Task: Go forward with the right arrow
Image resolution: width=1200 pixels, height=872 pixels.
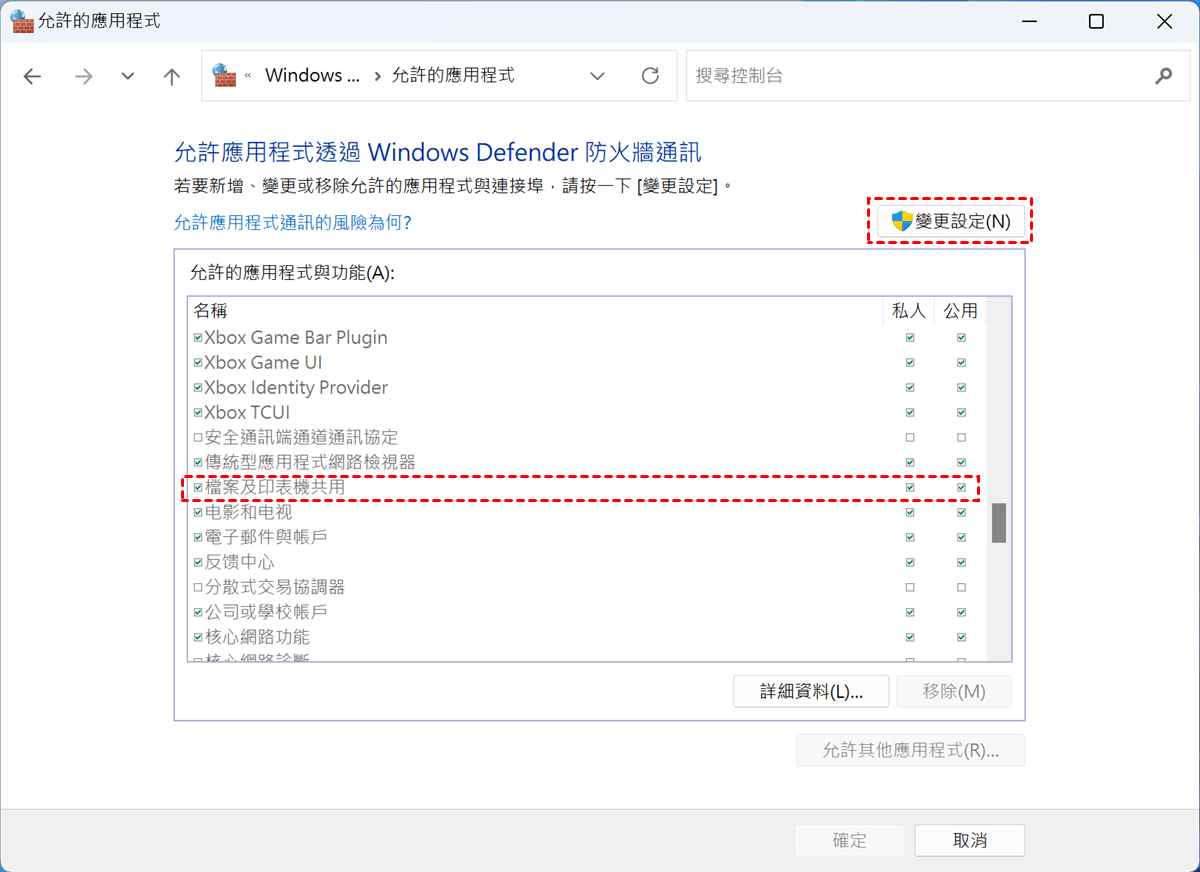Action: click(x=83, y=76)
